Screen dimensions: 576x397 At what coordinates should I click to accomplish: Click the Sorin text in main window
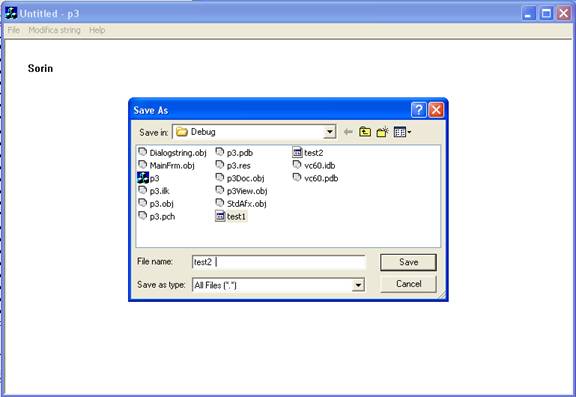[x=40, y=68]
